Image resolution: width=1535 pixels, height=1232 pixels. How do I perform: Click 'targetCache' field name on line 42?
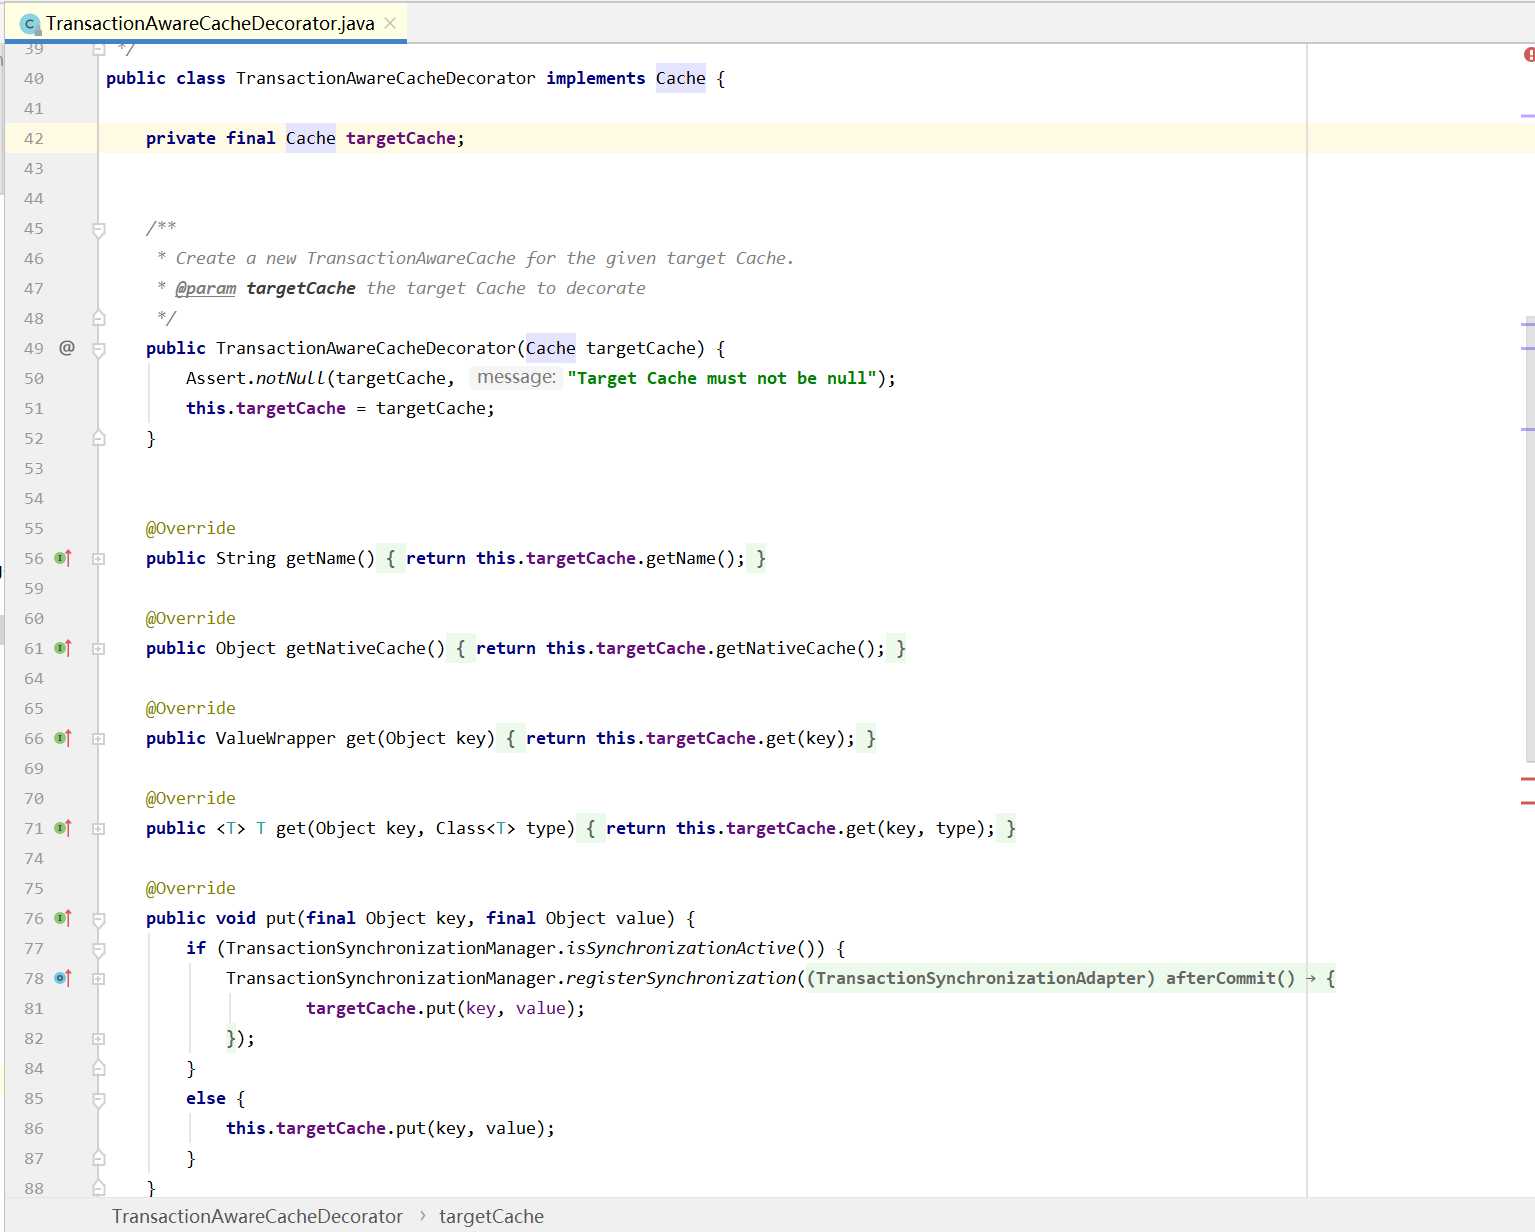point(401,138)
